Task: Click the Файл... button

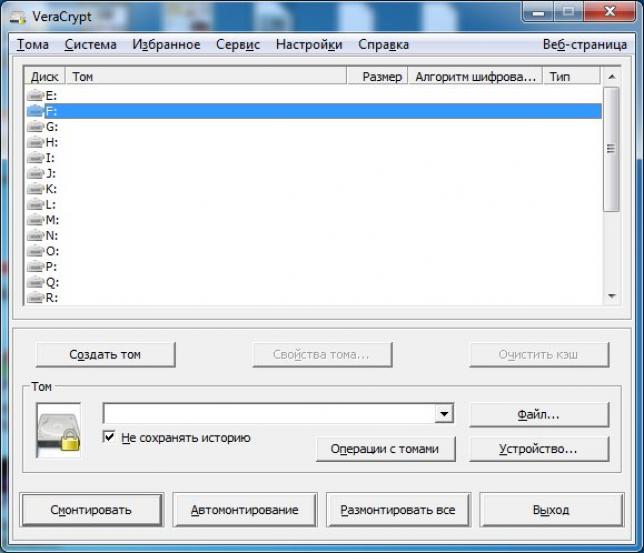Action: pos(538,415)
